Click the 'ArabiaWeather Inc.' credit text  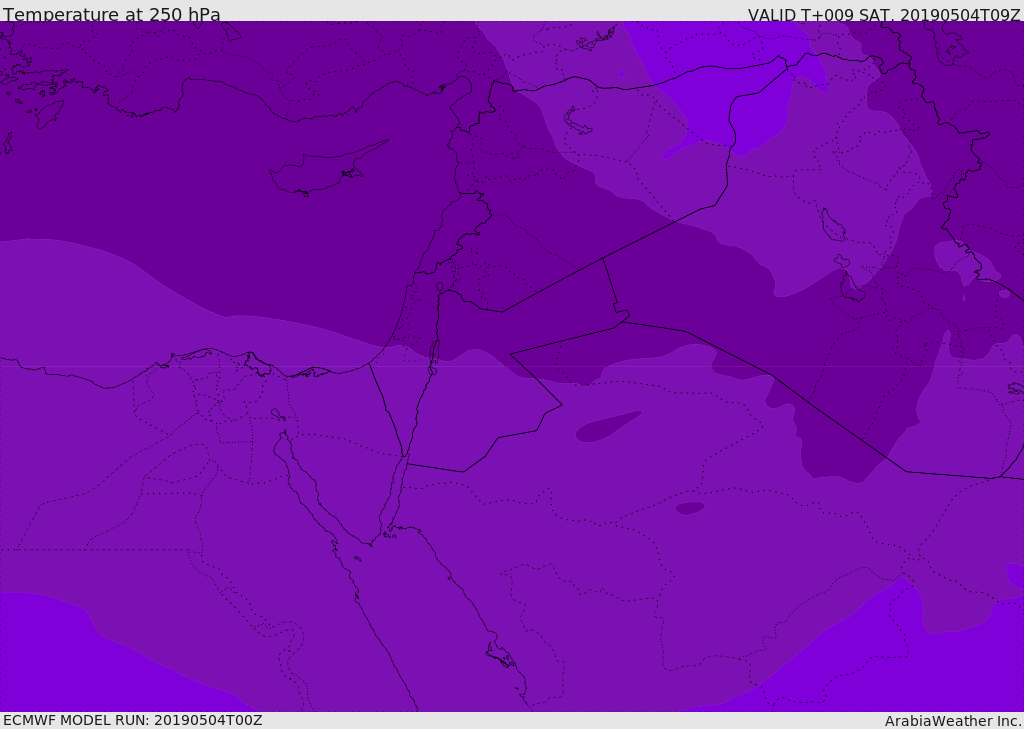coord(953,721)
